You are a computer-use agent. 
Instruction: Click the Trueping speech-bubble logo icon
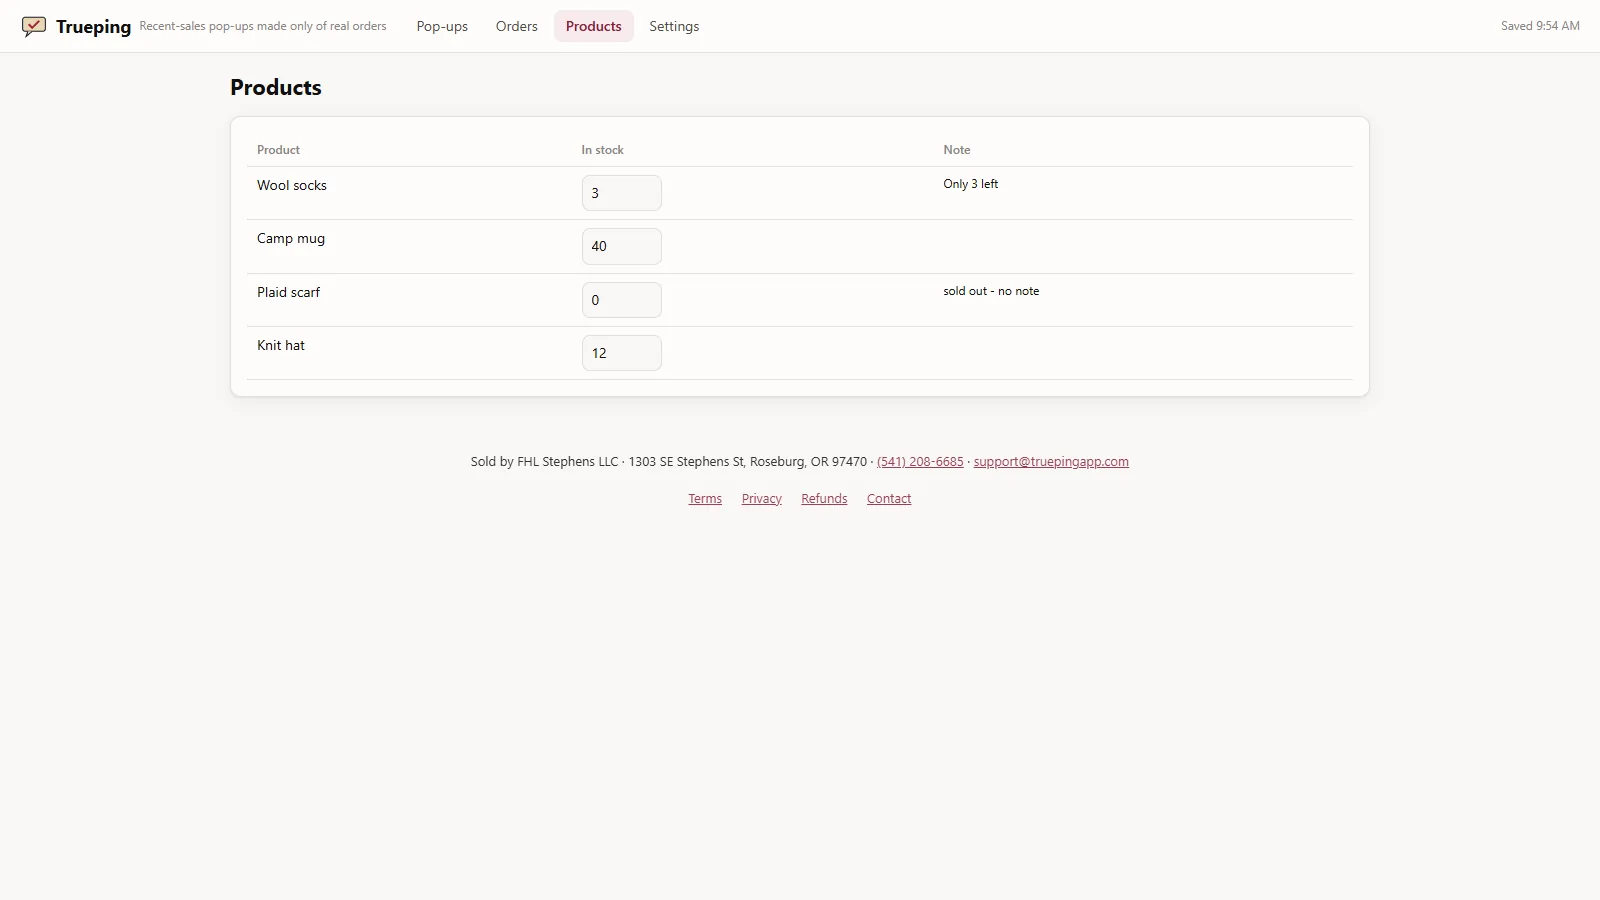[34, 26]
